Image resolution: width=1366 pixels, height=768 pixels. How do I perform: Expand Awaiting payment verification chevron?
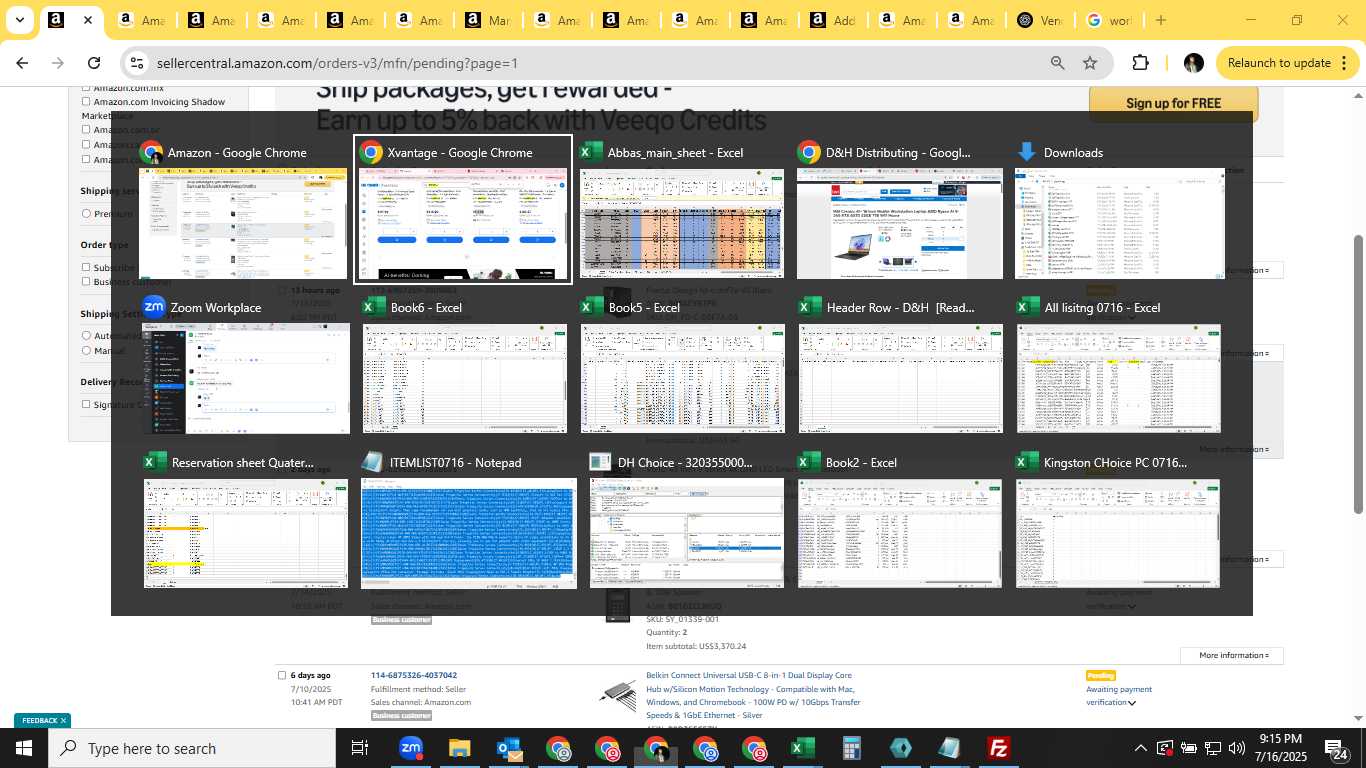click(x=1132, y=703)
